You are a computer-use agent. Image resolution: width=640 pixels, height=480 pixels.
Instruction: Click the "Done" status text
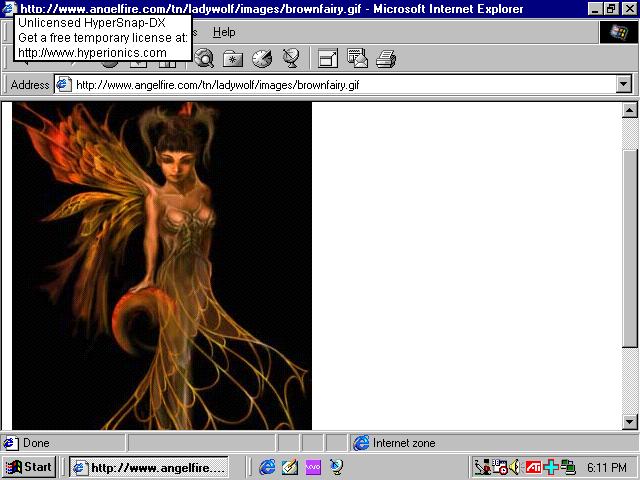(36, 443)
